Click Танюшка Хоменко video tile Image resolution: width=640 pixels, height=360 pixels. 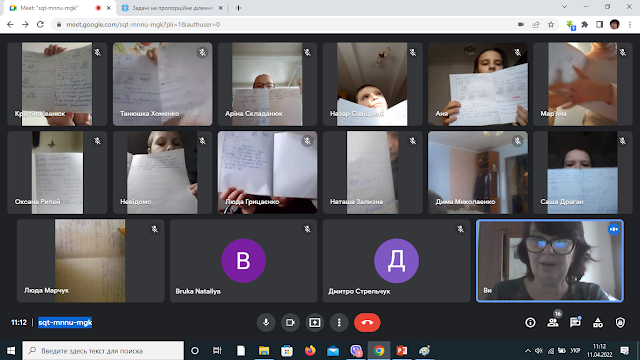tap(162, 84)
